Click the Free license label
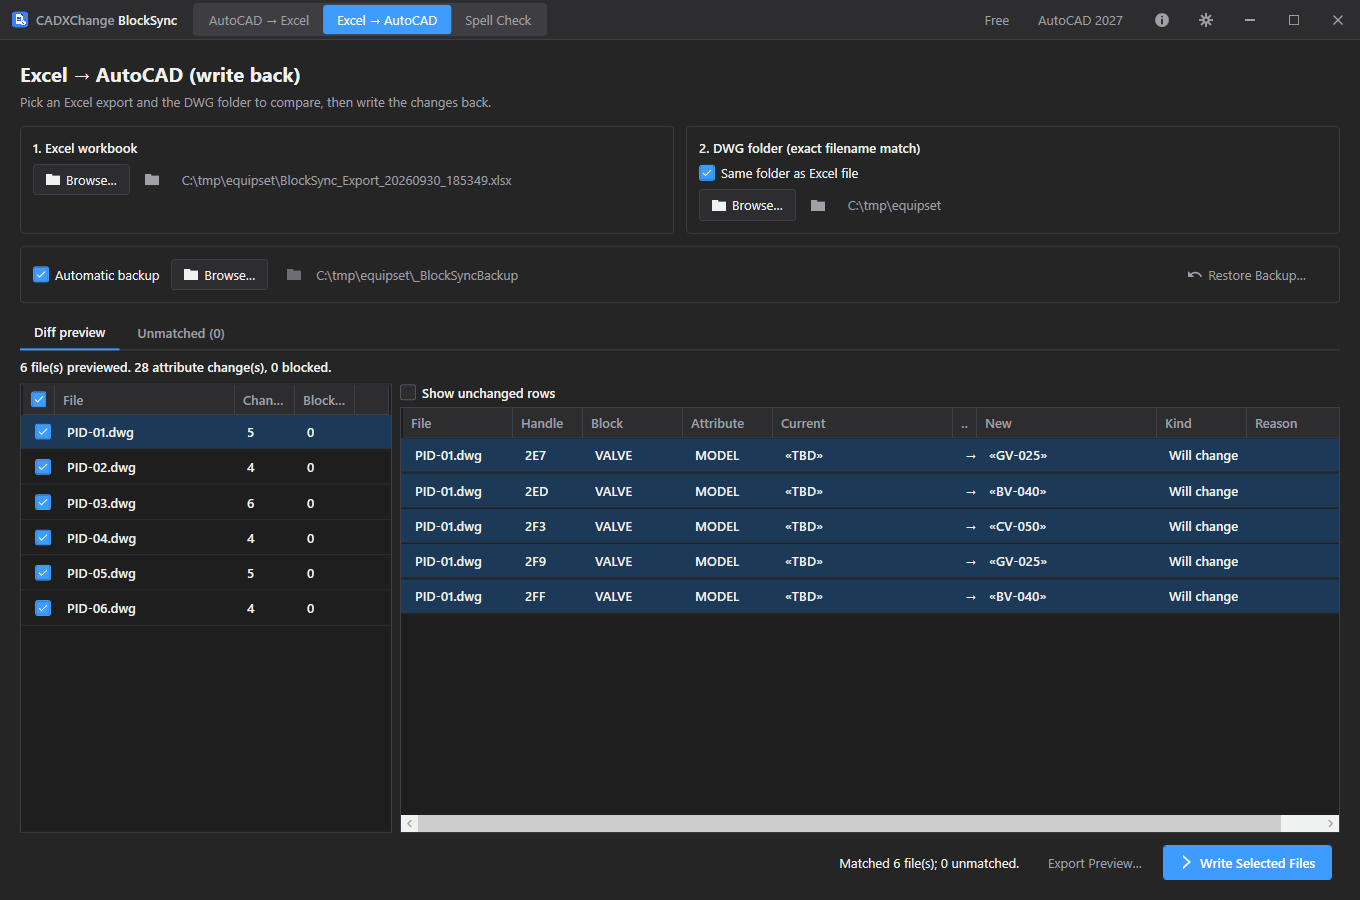 coord(997,20)
